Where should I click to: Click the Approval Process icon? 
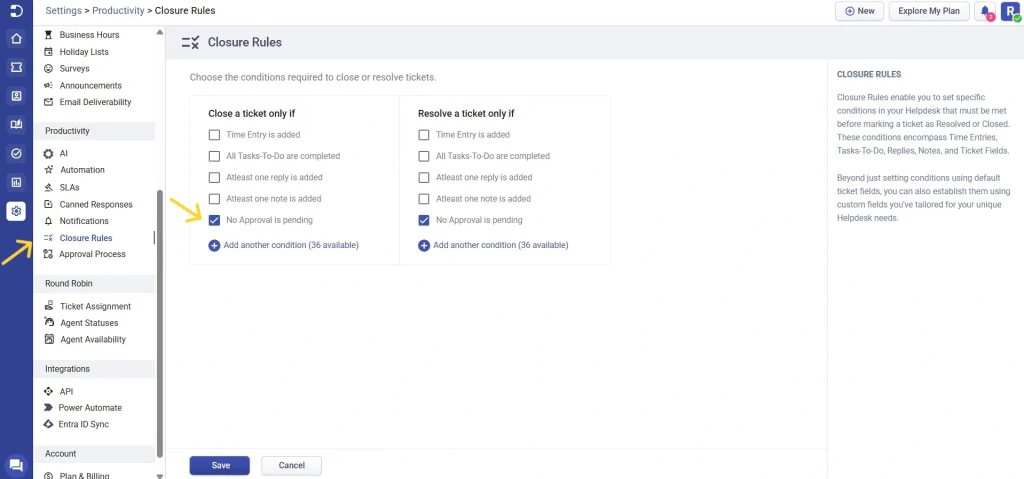(48, 254)
